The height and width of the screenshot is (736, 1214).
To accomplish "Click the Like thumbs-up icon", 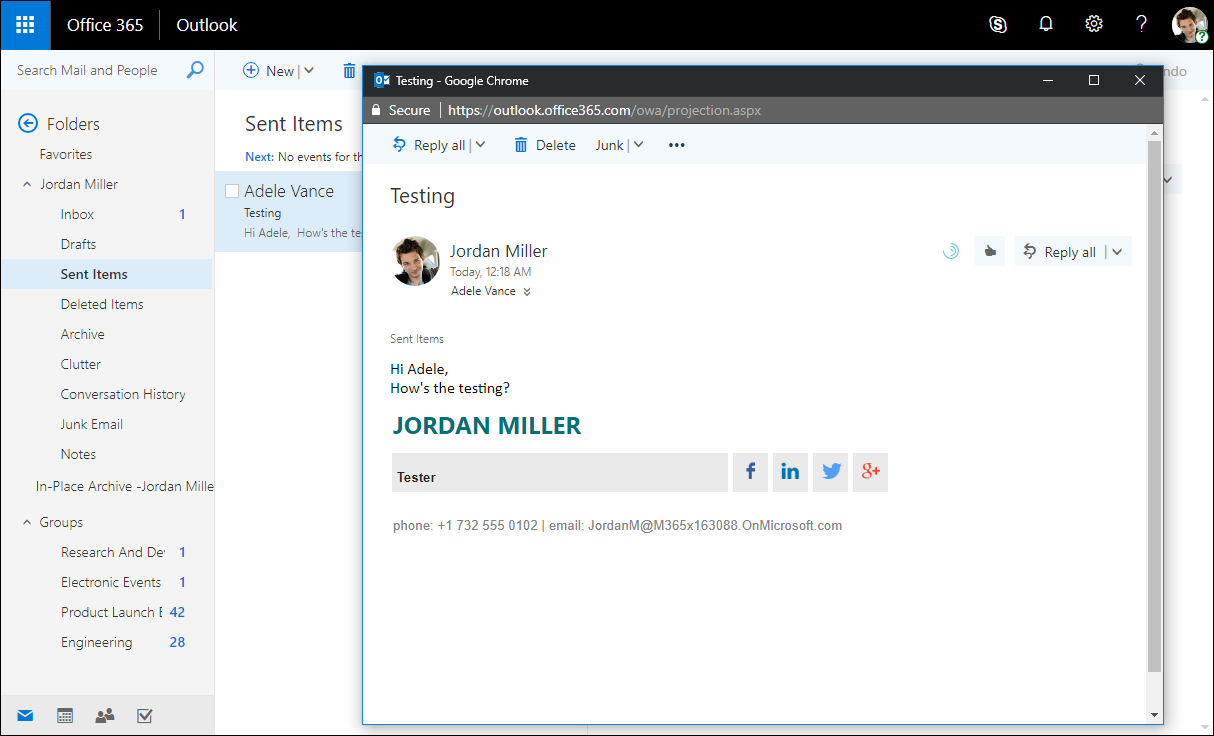I will 990,252.
